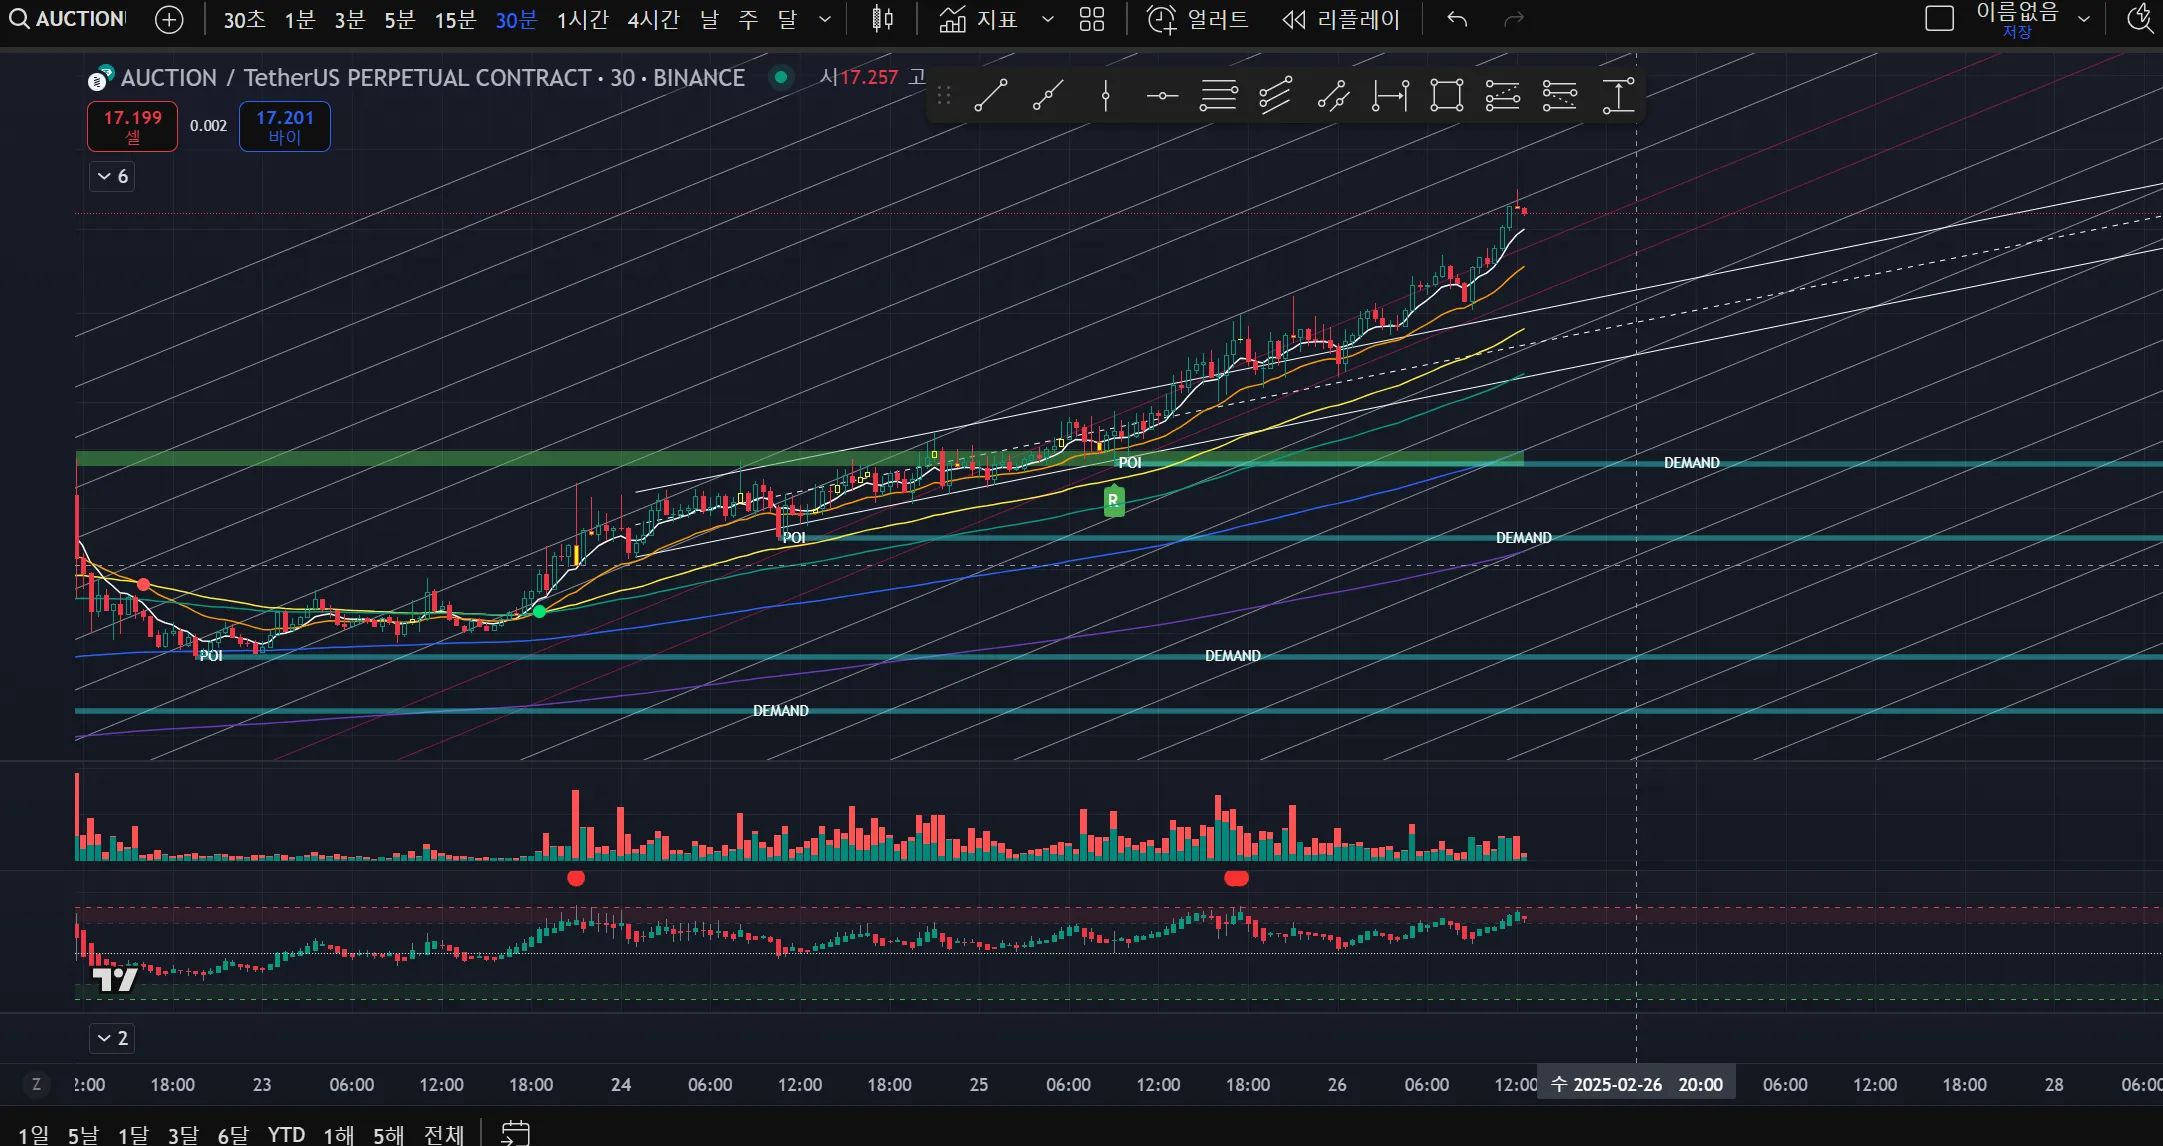Switch to 5분 timeframe

(399, 20)
